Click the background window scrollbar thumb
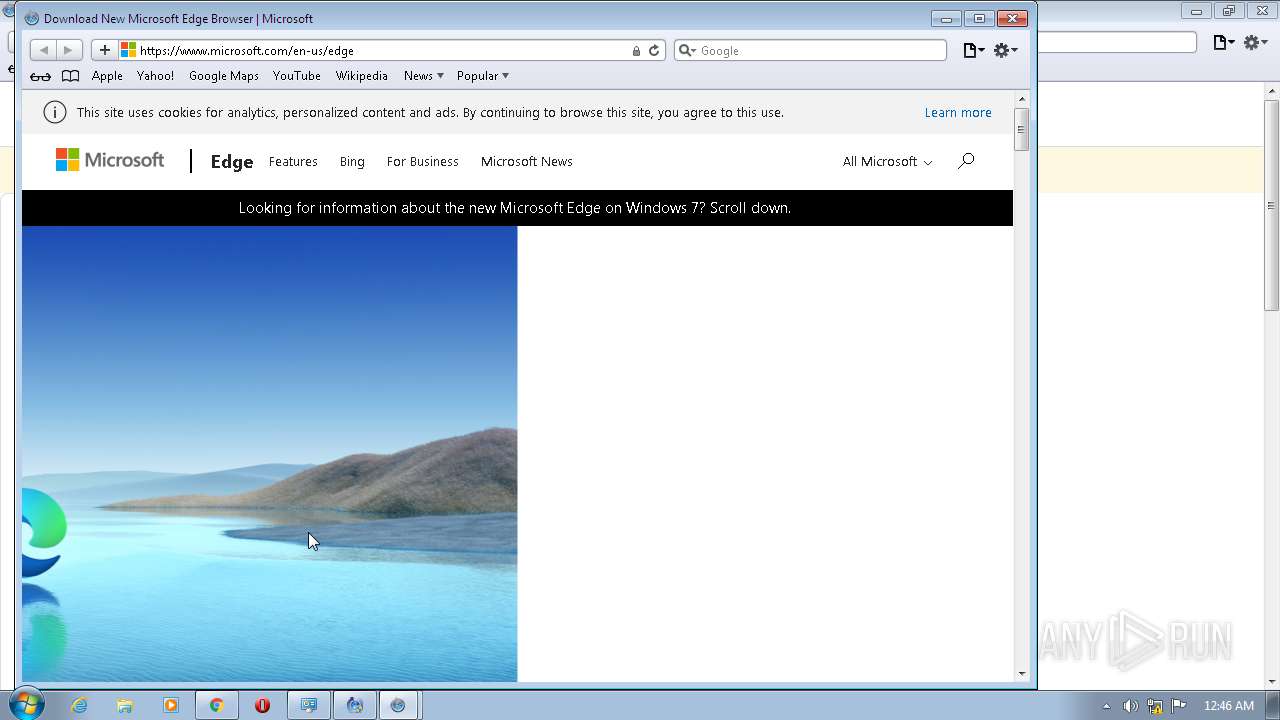Image resolution: width=1280 pixels, height=720 pixels. 1272,205
